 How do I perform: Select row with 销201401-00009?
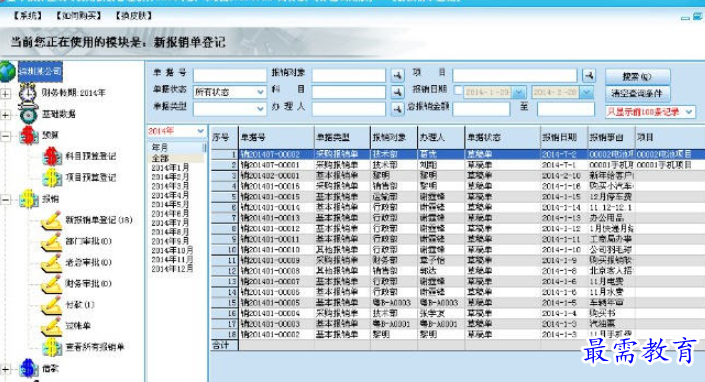[458, 260]
